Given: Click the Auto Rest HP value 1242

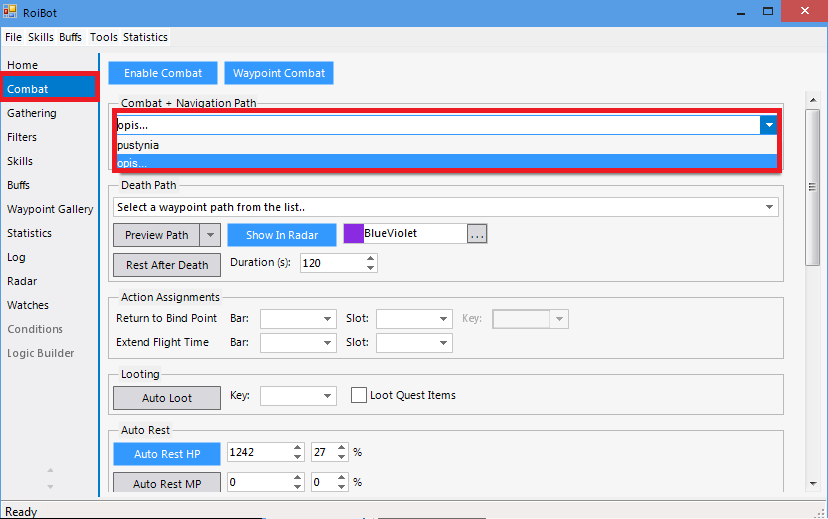Looking at the screenshot, I should (x=259, y=452).
